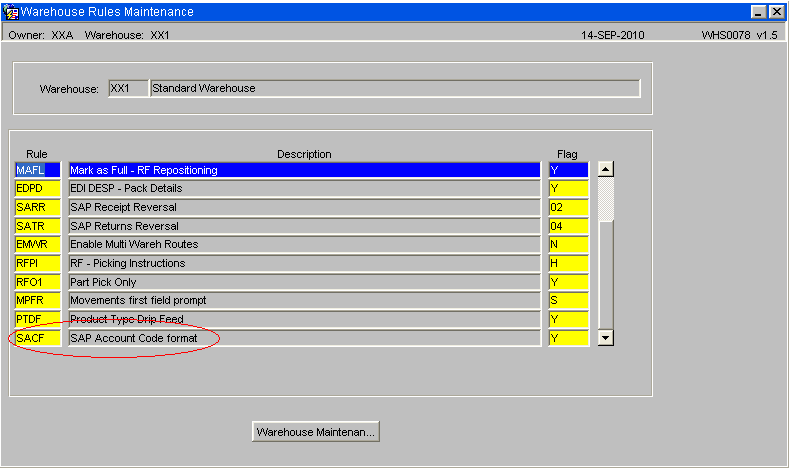This screenshot has height=468, width=789.
Task: Click 'Mark as Full - RF Repositioning' description
Action: point(304,170)
